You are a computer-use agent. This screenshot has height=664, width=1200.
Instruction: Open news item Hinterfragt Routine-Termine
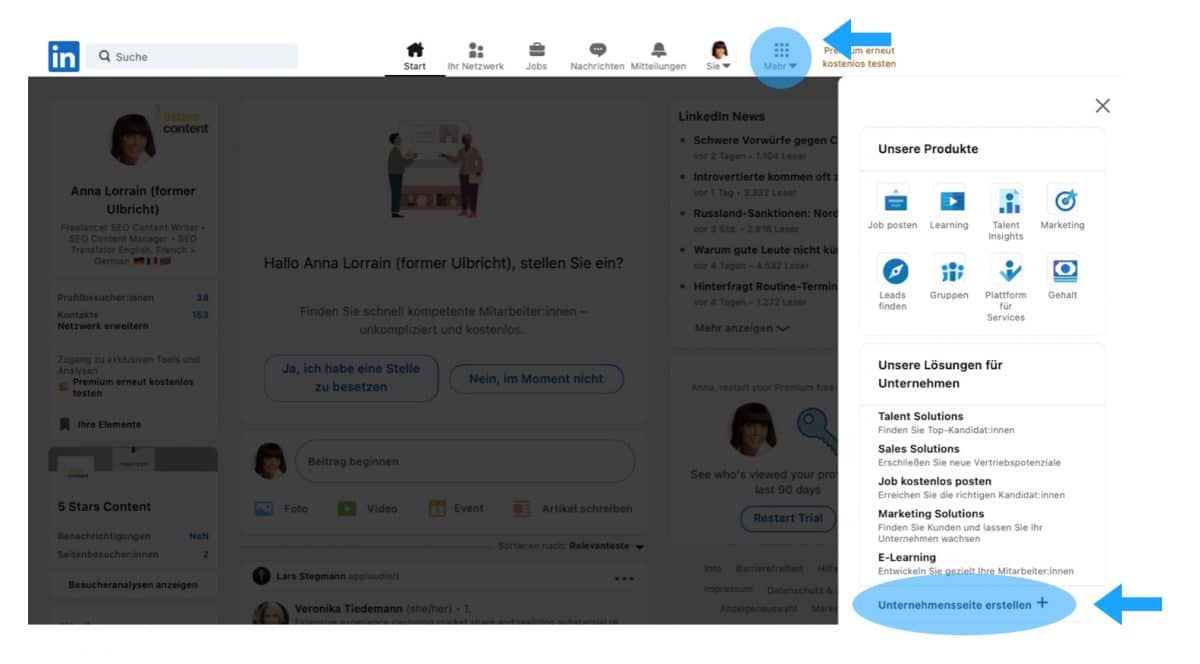coord(765,286)
